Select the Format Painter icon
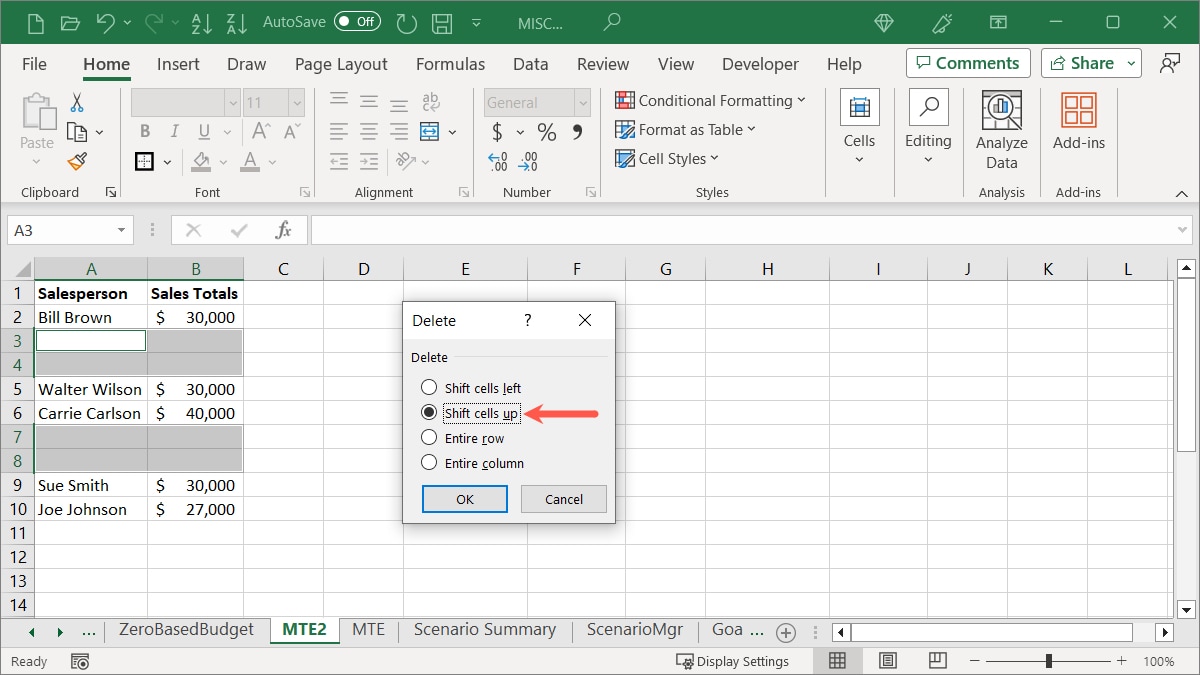This screenshot has width=1200, height=675. [77, 161]
